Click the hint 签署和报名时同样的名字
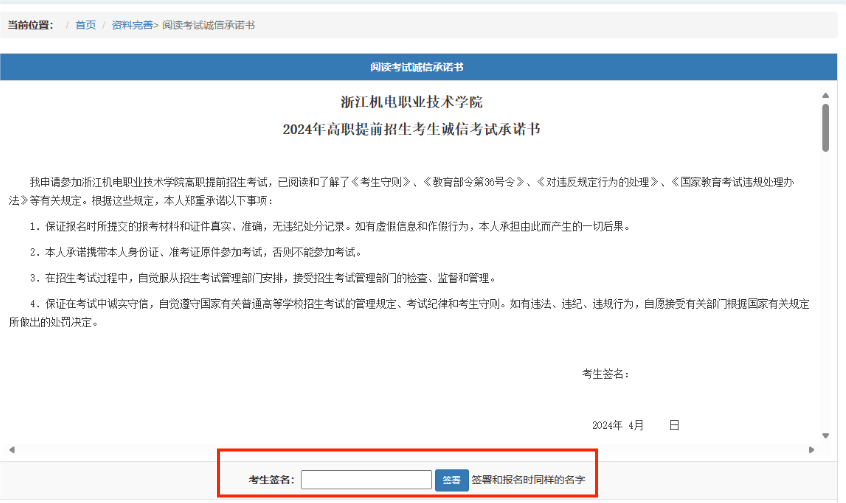The image size is (846, 503). click(528, 481)
